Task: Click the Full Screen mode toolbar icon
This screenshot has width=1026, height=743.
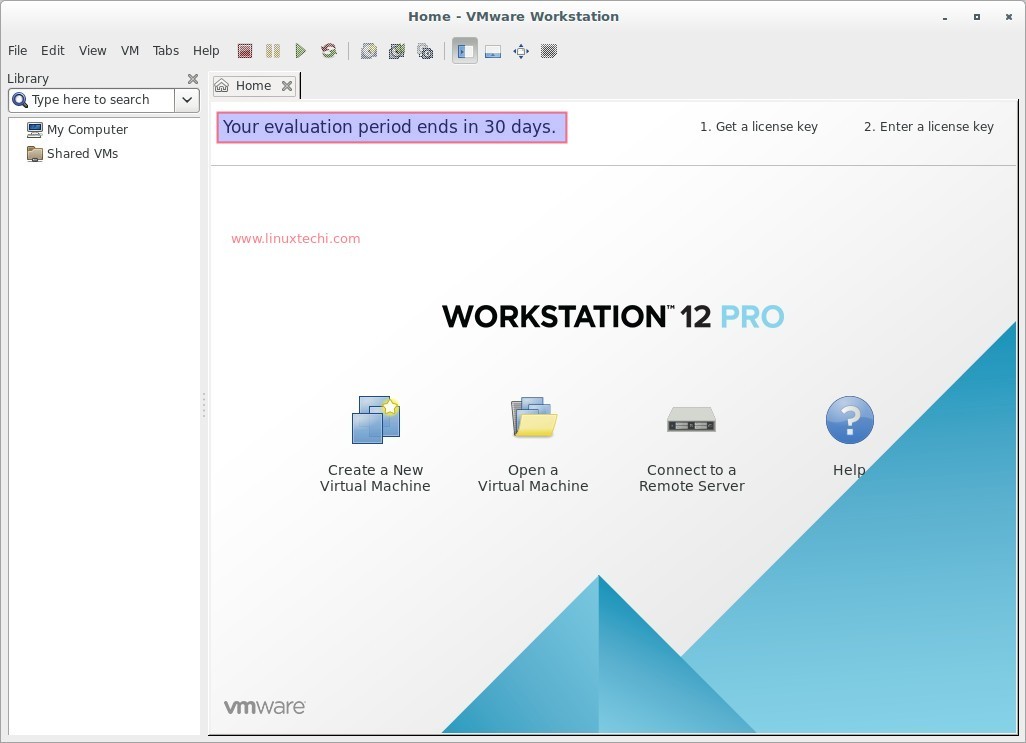Action: click(521, 51)
